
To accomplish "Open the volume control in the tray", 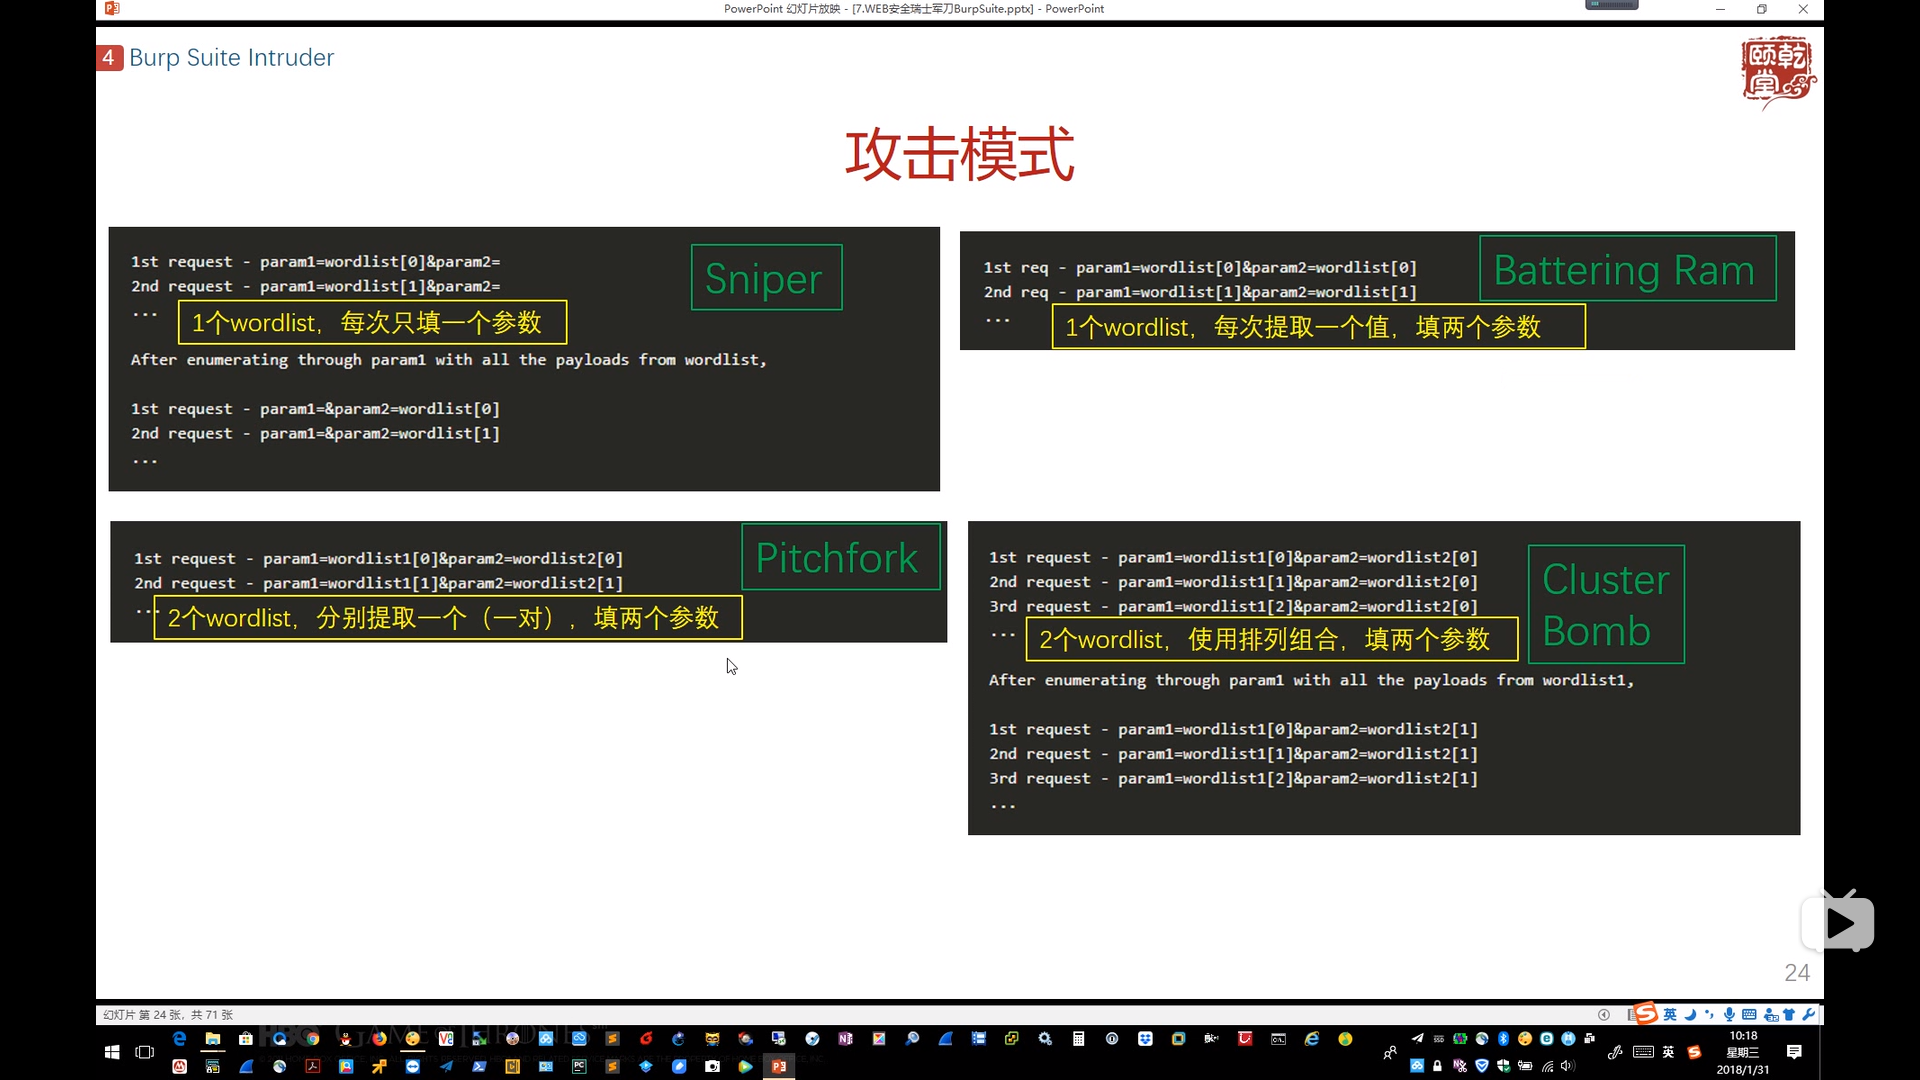I will 1568,1066.
